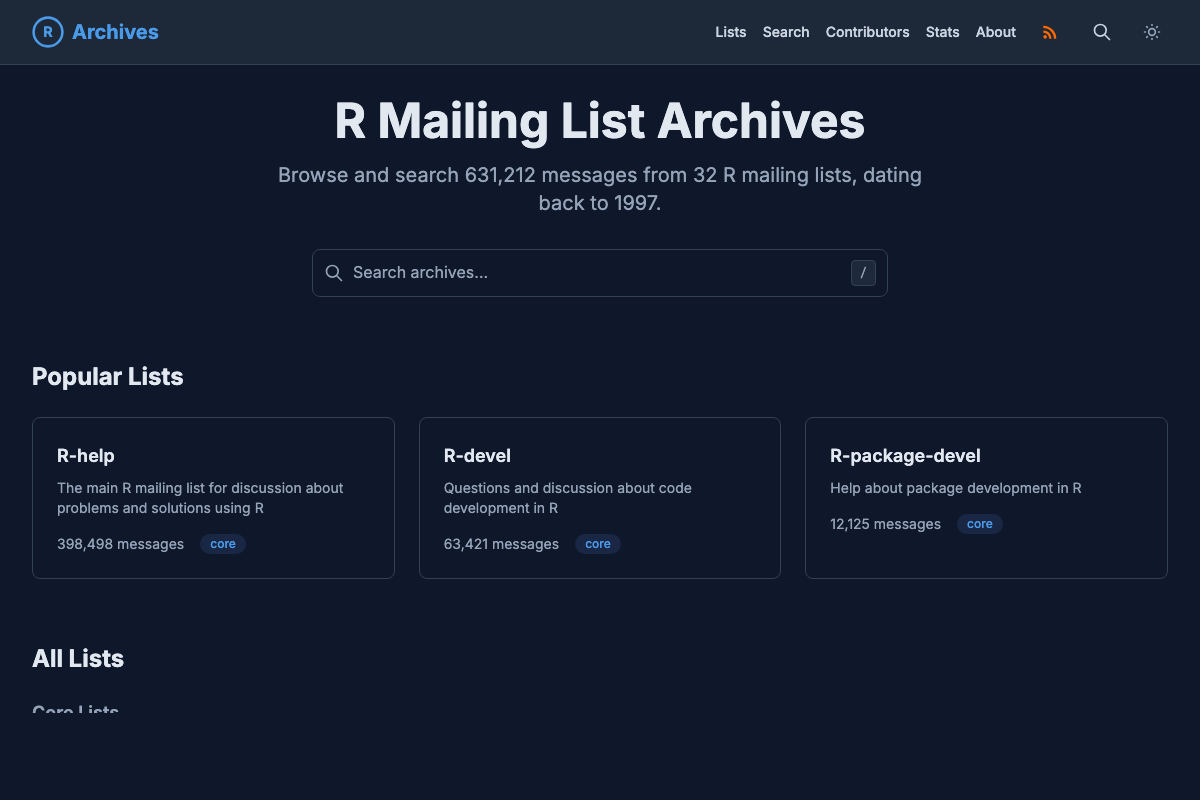Open the Contributors page
This screenshot has width=1200, height=800.
pyautogui.click(x=867, y=32)
